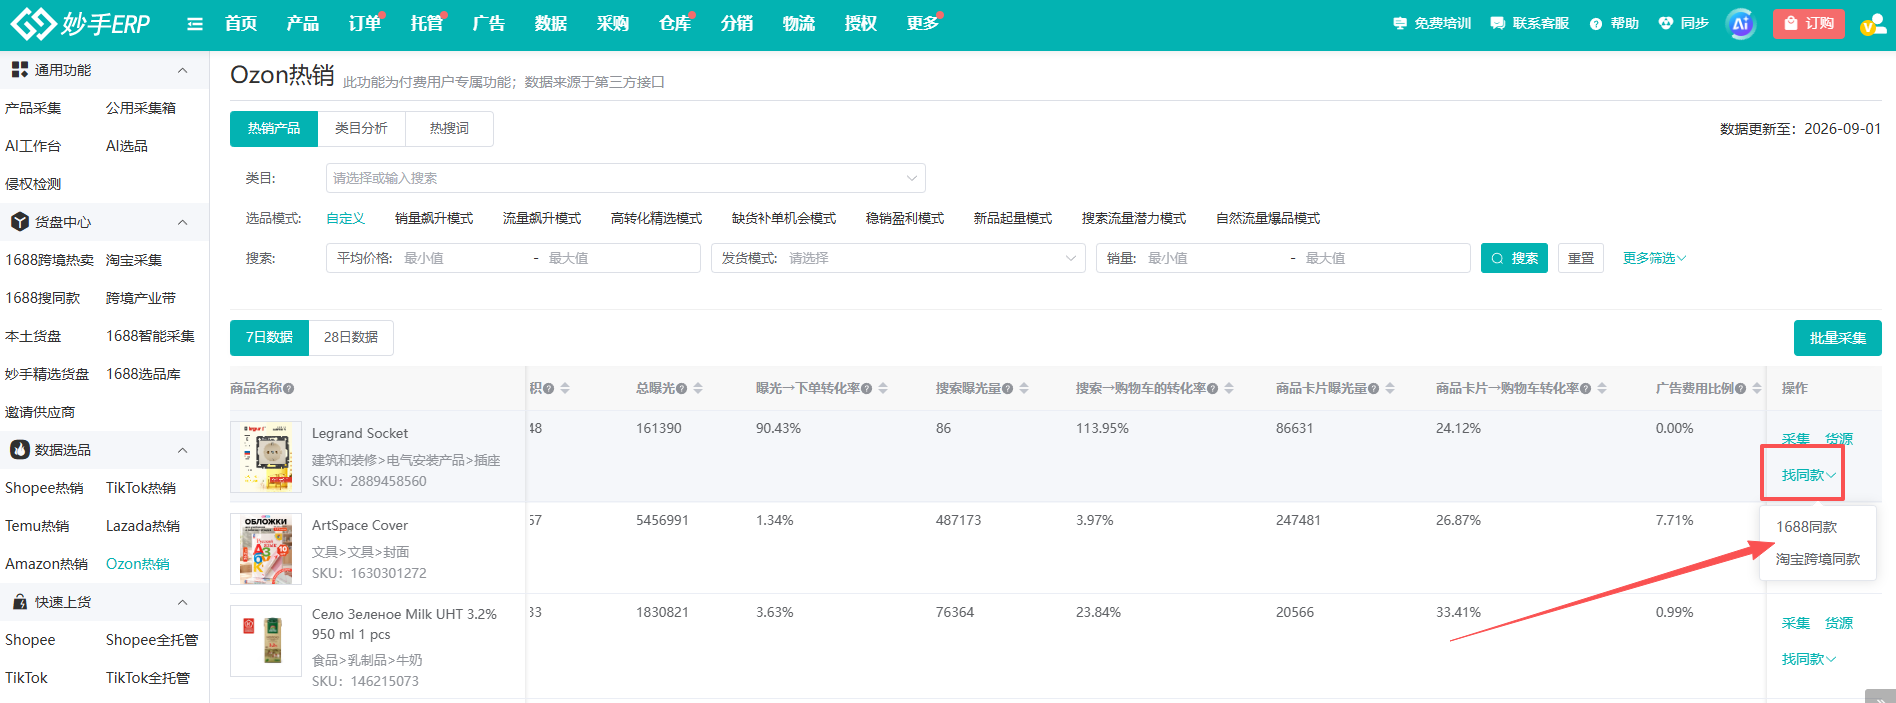This screenshot has height=703, width=1896.
Task: Select 稳销盈利模式 selection mode
Action: click(x=905, y=218)
